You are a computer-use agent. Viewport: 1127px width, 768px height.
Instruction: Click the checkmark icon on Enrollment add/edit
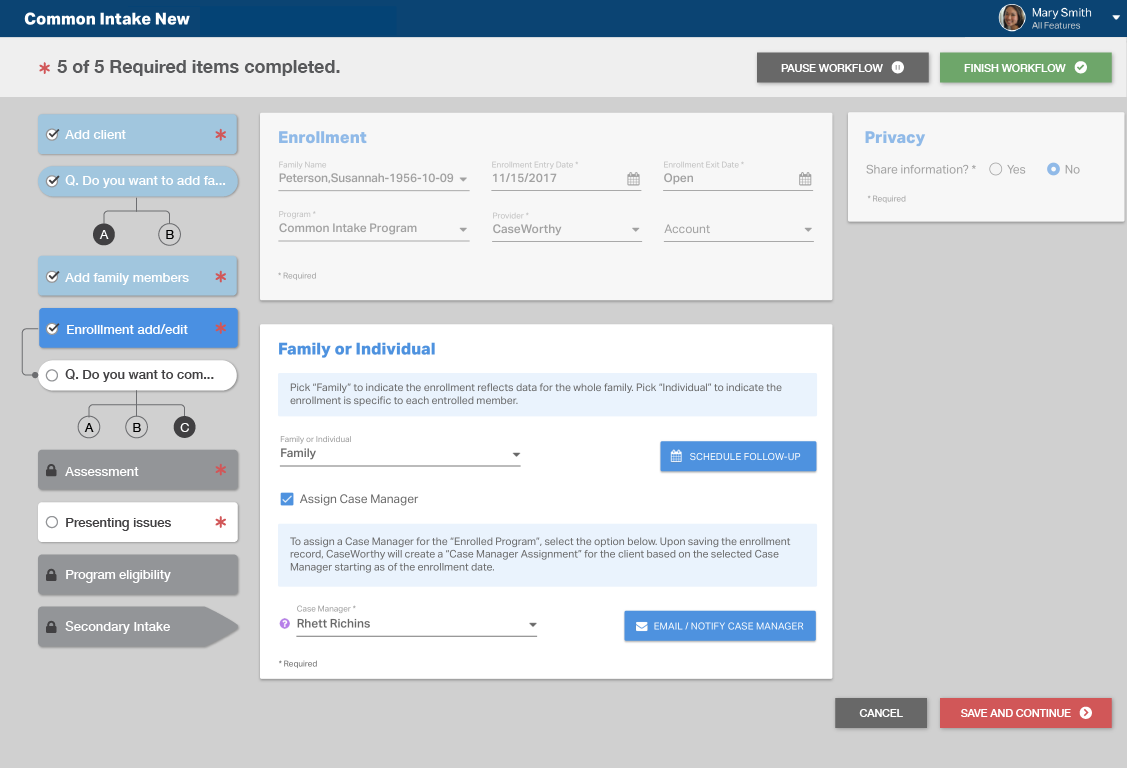point(52,329)
